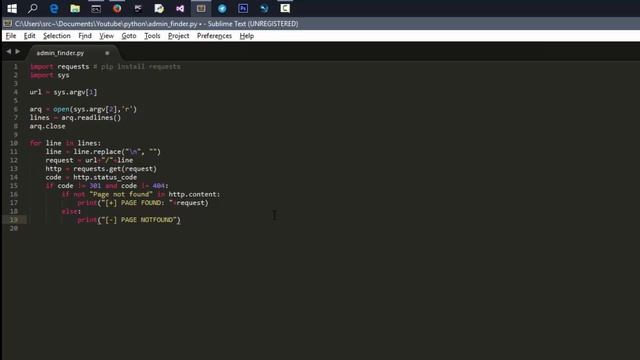Click the Sublime Text title bar icon

point(7,24)
